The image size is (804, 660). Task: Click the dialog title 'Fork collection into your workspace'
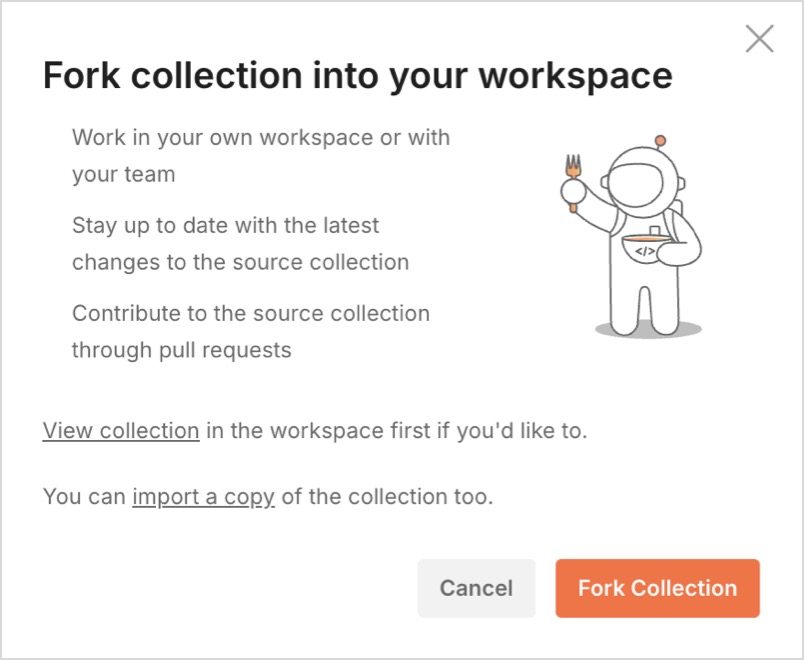[x=357, y=76]
